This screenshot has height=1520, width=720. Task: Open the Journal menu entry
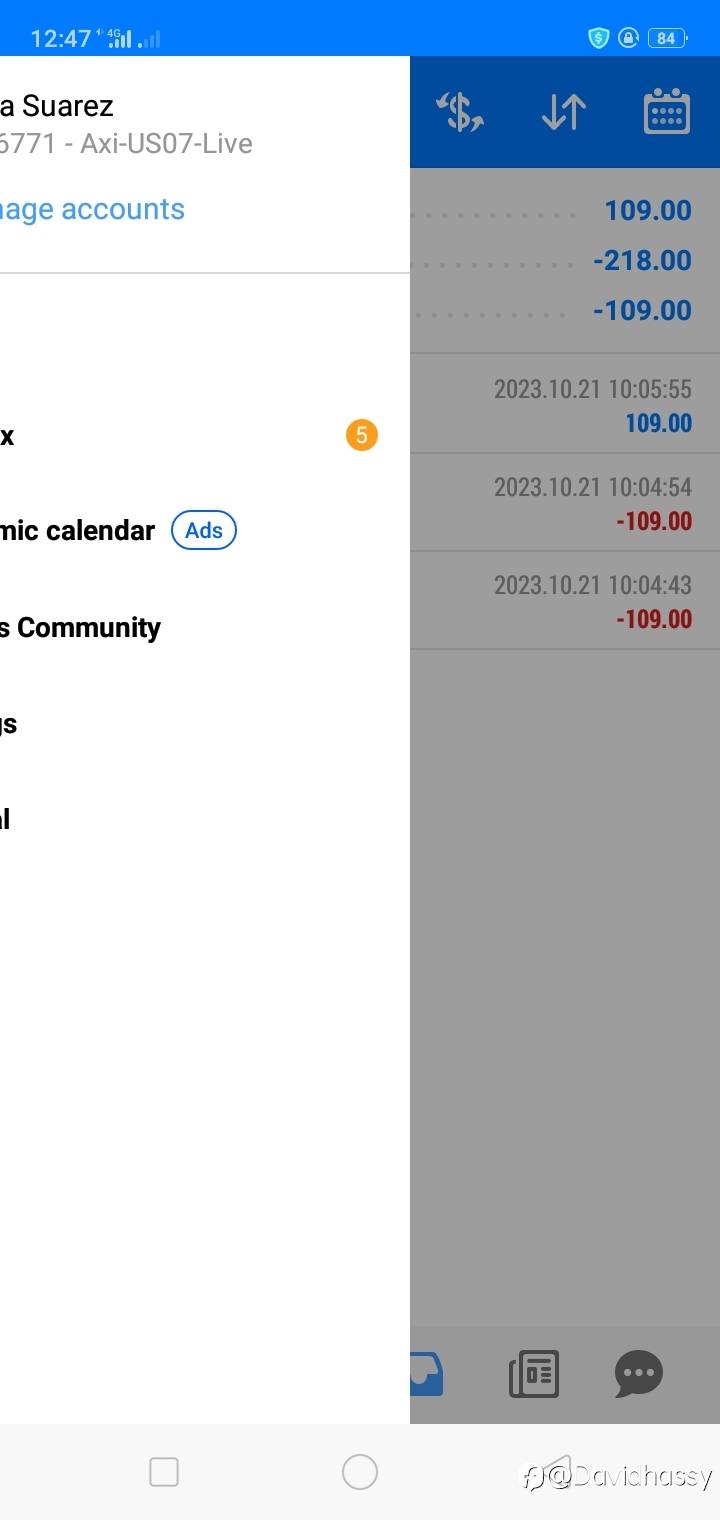(x=6, y=820)
